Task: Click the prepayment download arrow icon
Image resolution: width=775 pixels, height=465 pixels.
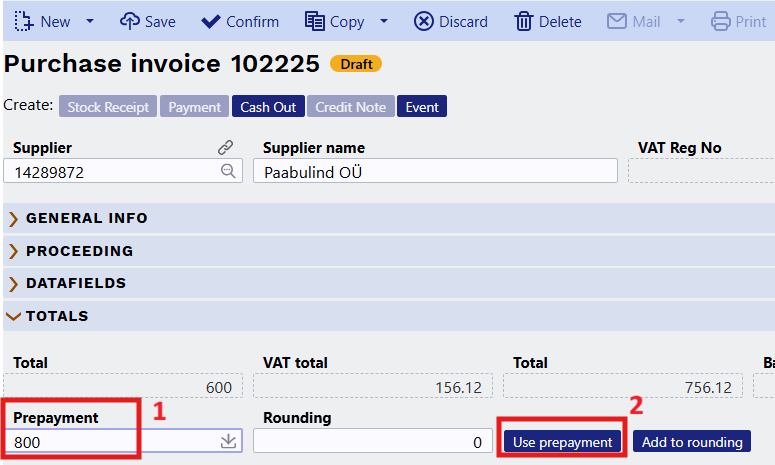Action: pos(228,441)
